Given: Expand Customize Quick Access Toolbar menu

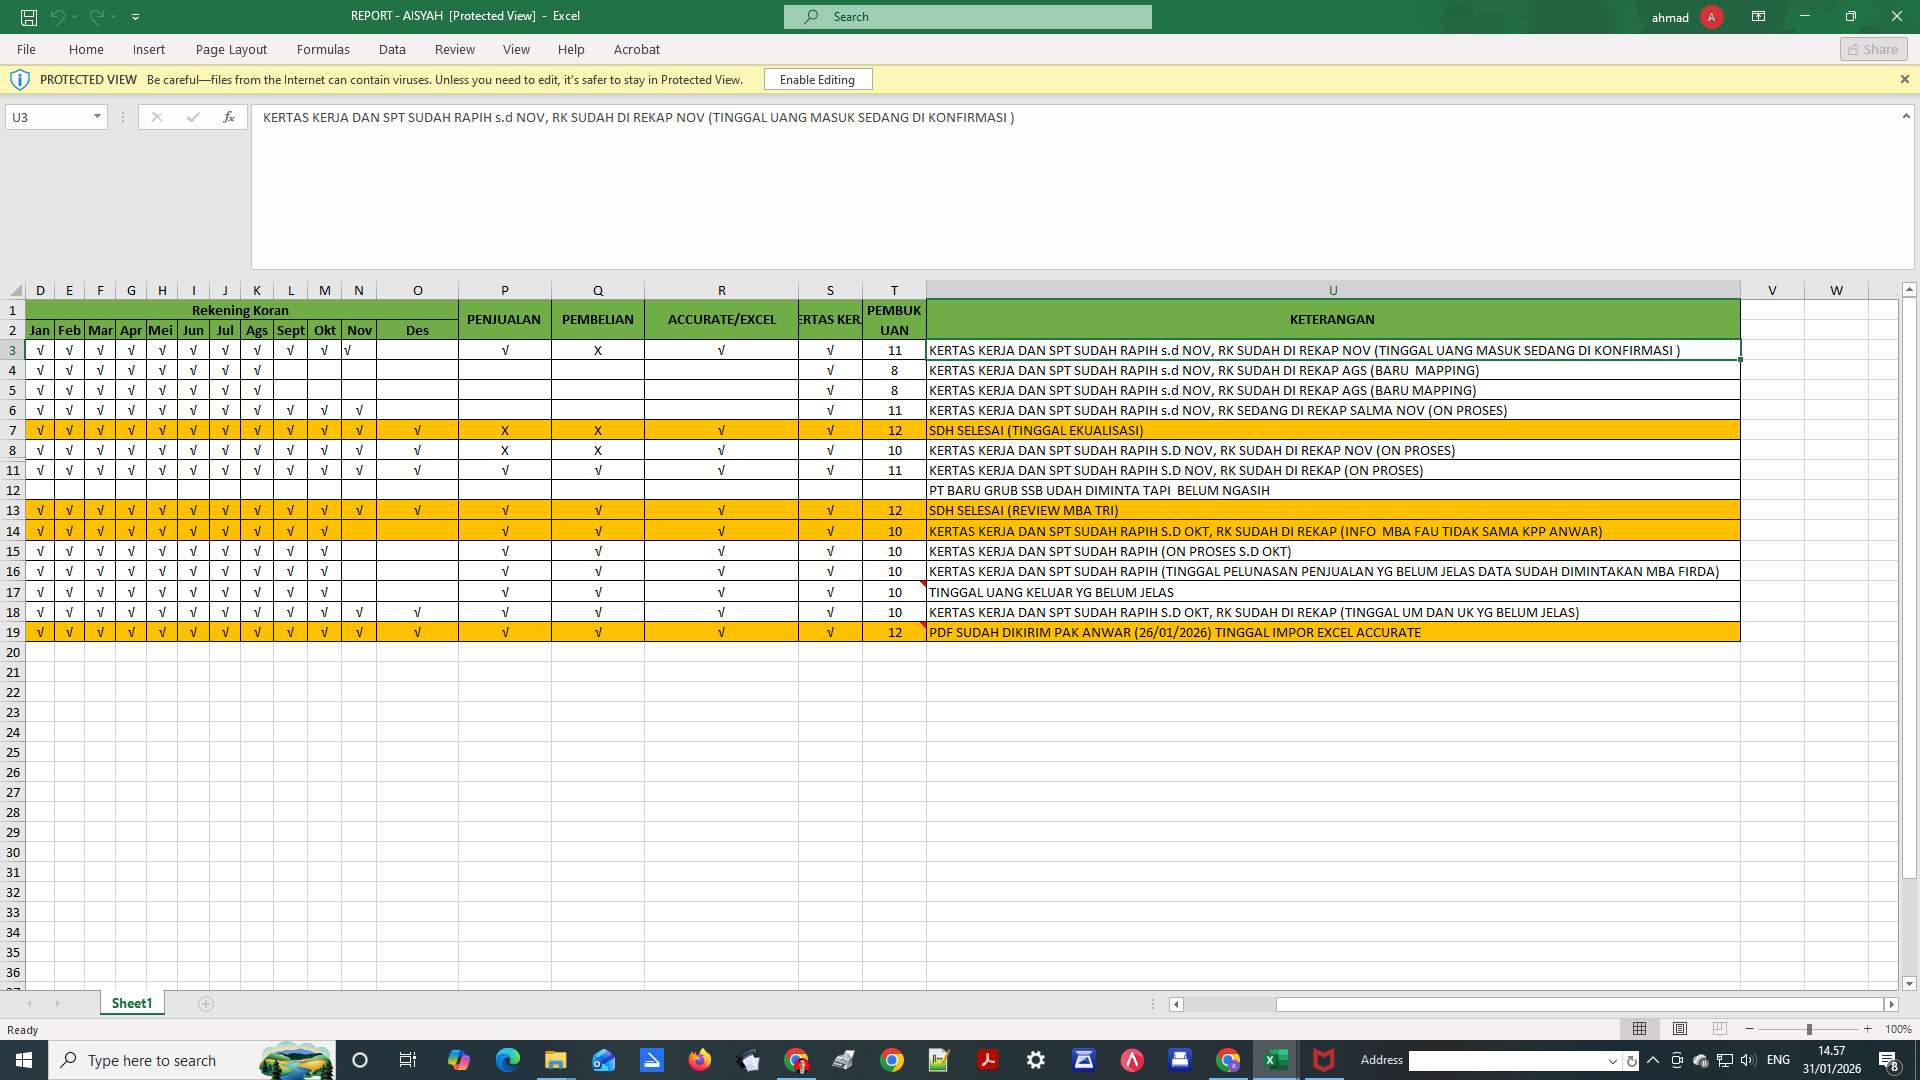Looking at the screenshot, I should coord(136,16).
